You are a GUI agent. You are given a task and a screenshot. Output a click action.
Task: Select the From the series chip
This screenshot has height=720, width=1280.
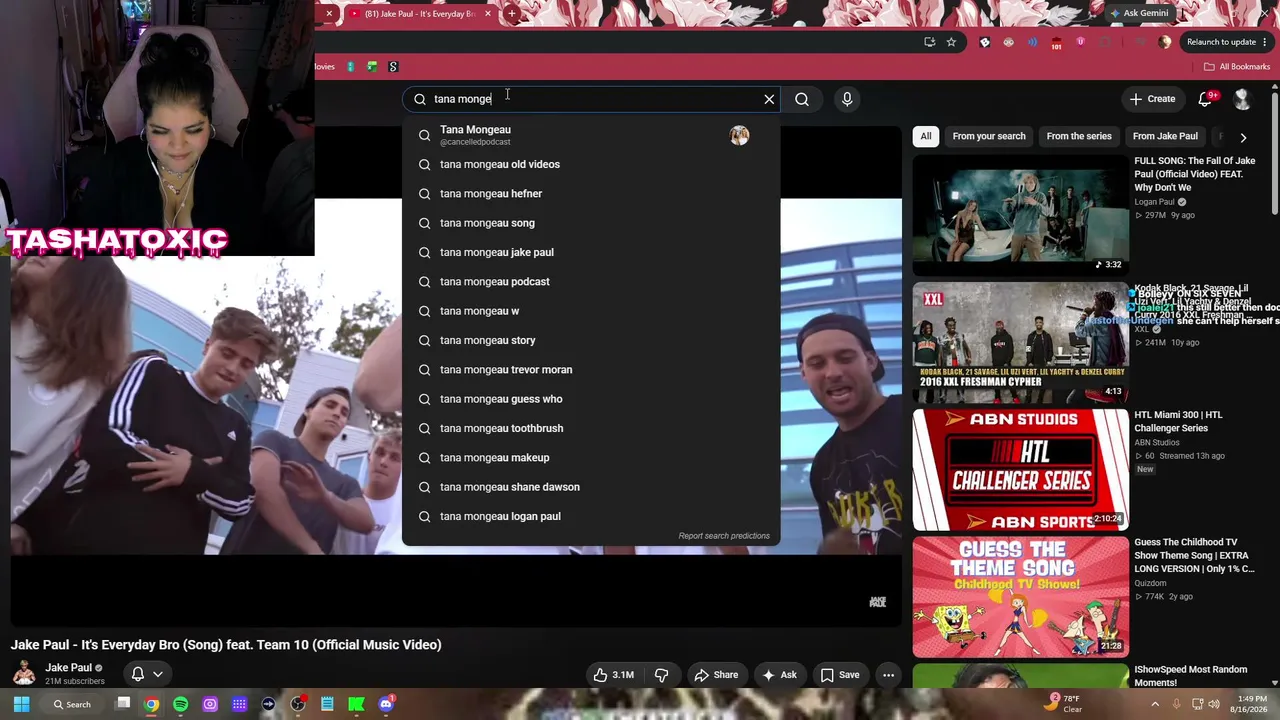[x=1079, y=136]
